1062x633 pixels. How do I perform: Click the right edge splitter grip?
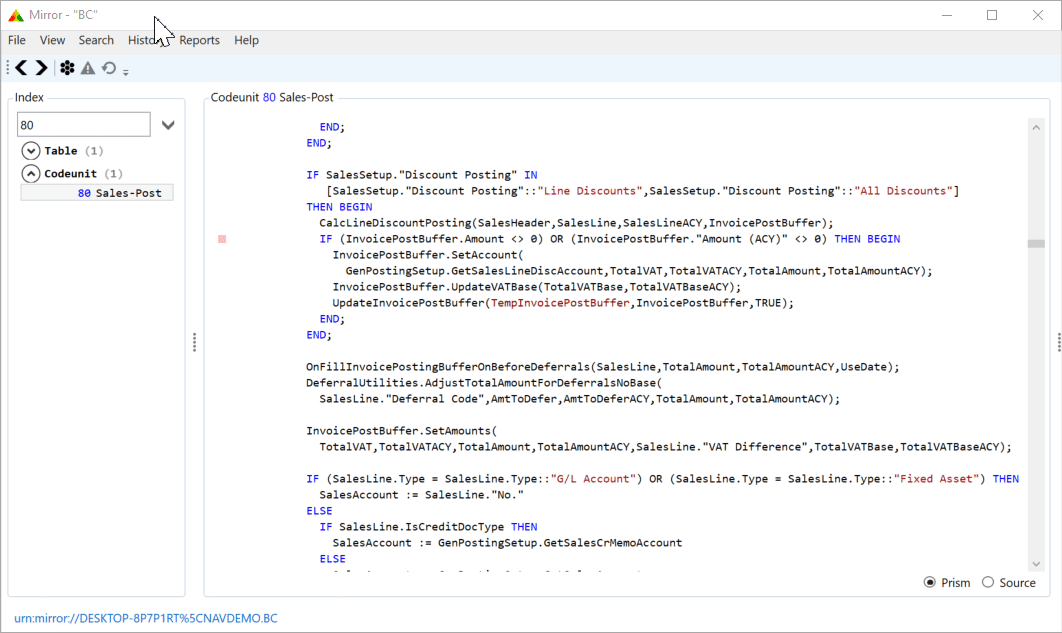pos(1059,342)
